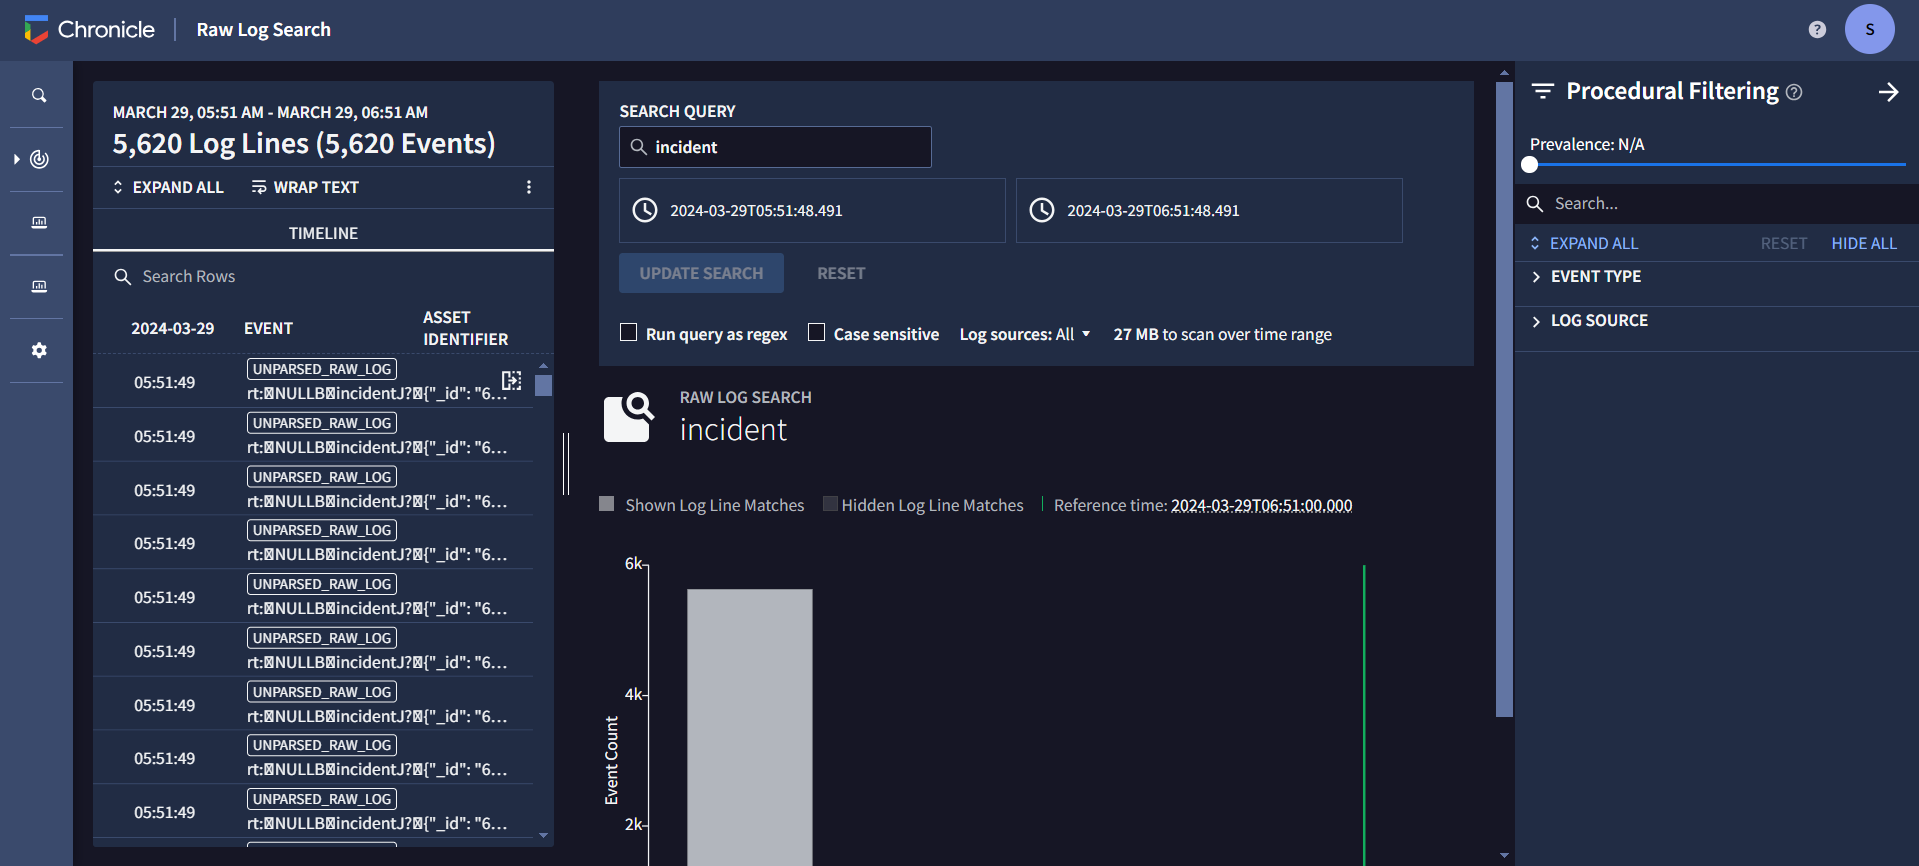Focus the Search Rows field
Image resolution: width=1919 pixels, height=866 pixels.
[x=323, y=276]
